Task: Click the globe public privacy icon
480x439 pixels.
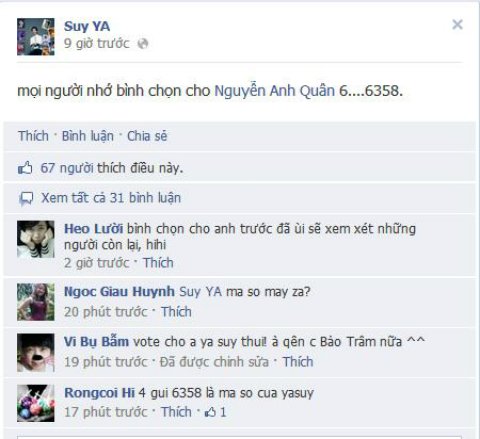Action: click(143, 44)
